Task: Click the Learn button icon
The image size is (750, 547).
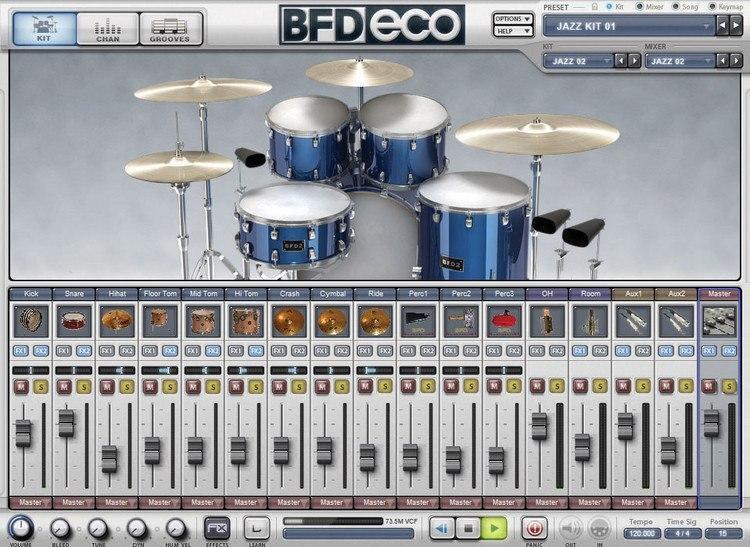Action: (257, 529)
